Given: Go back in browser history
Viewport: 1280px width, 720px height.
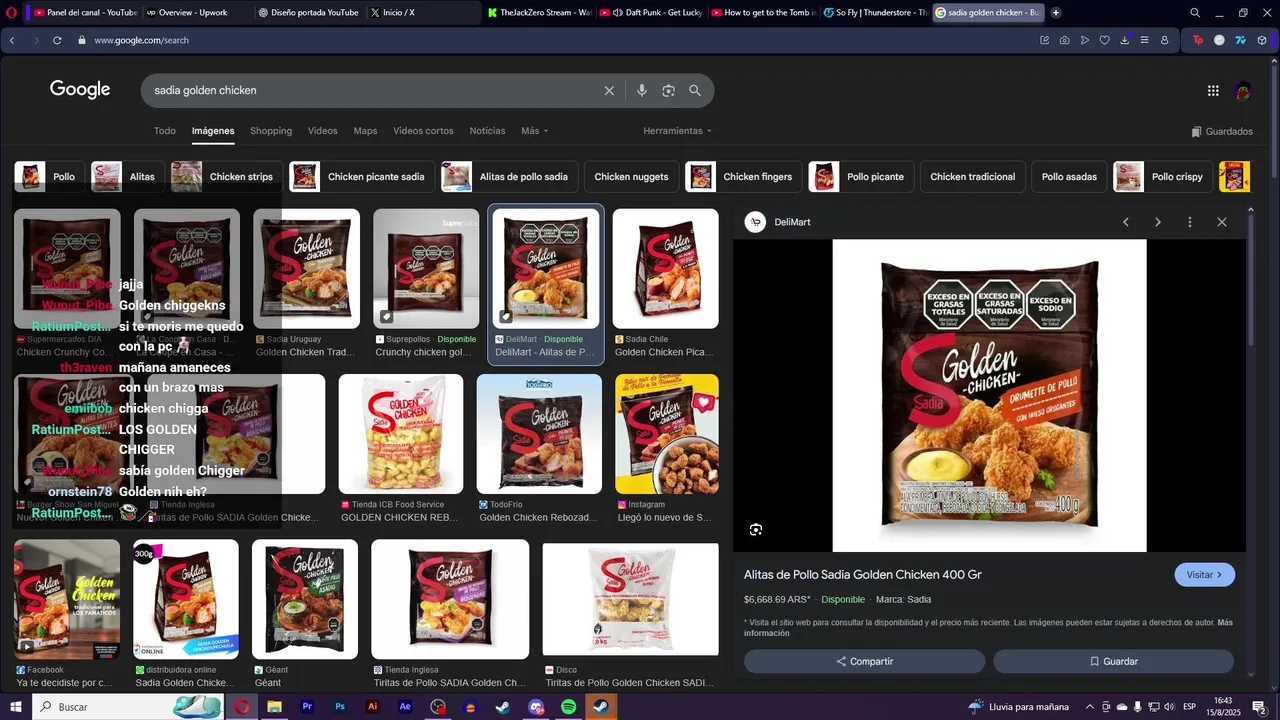Looking at the screenshot, I should pyautogui.click(x=12, y=40).
